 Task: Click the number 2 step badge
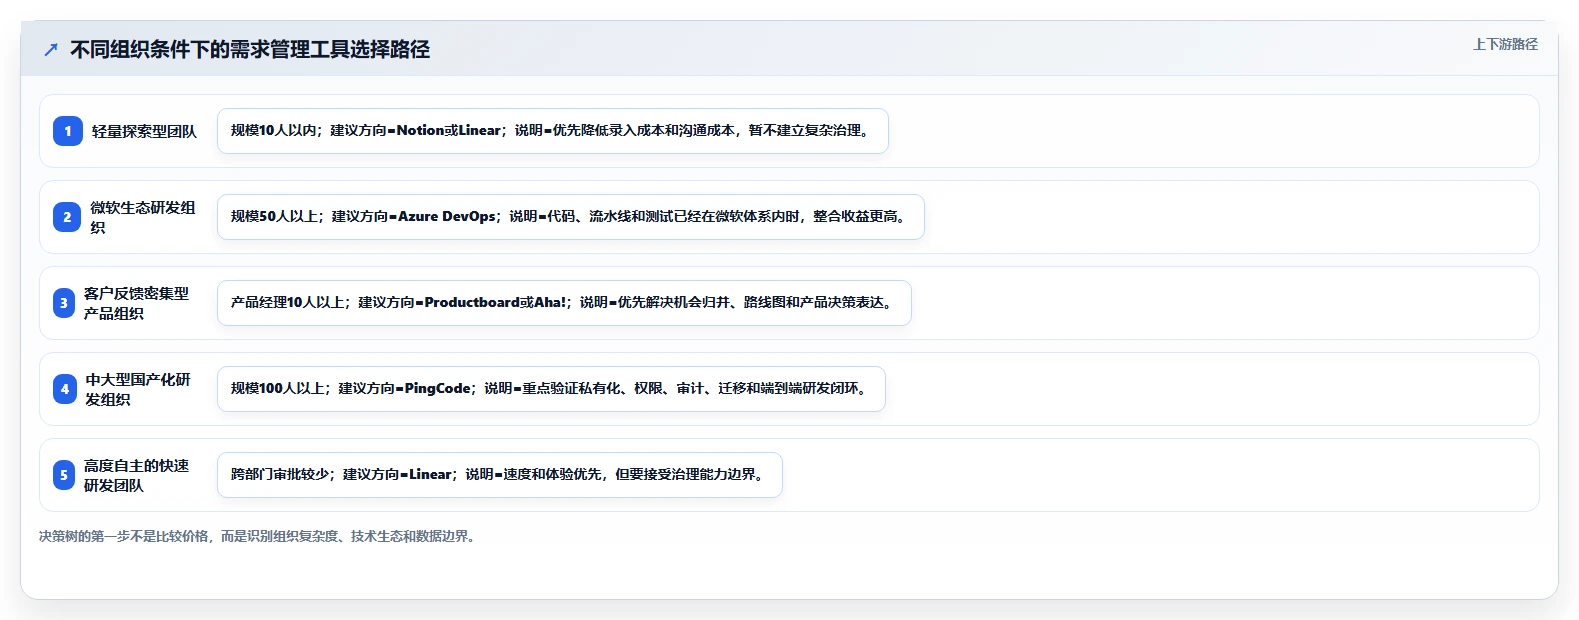click(67, 217)
